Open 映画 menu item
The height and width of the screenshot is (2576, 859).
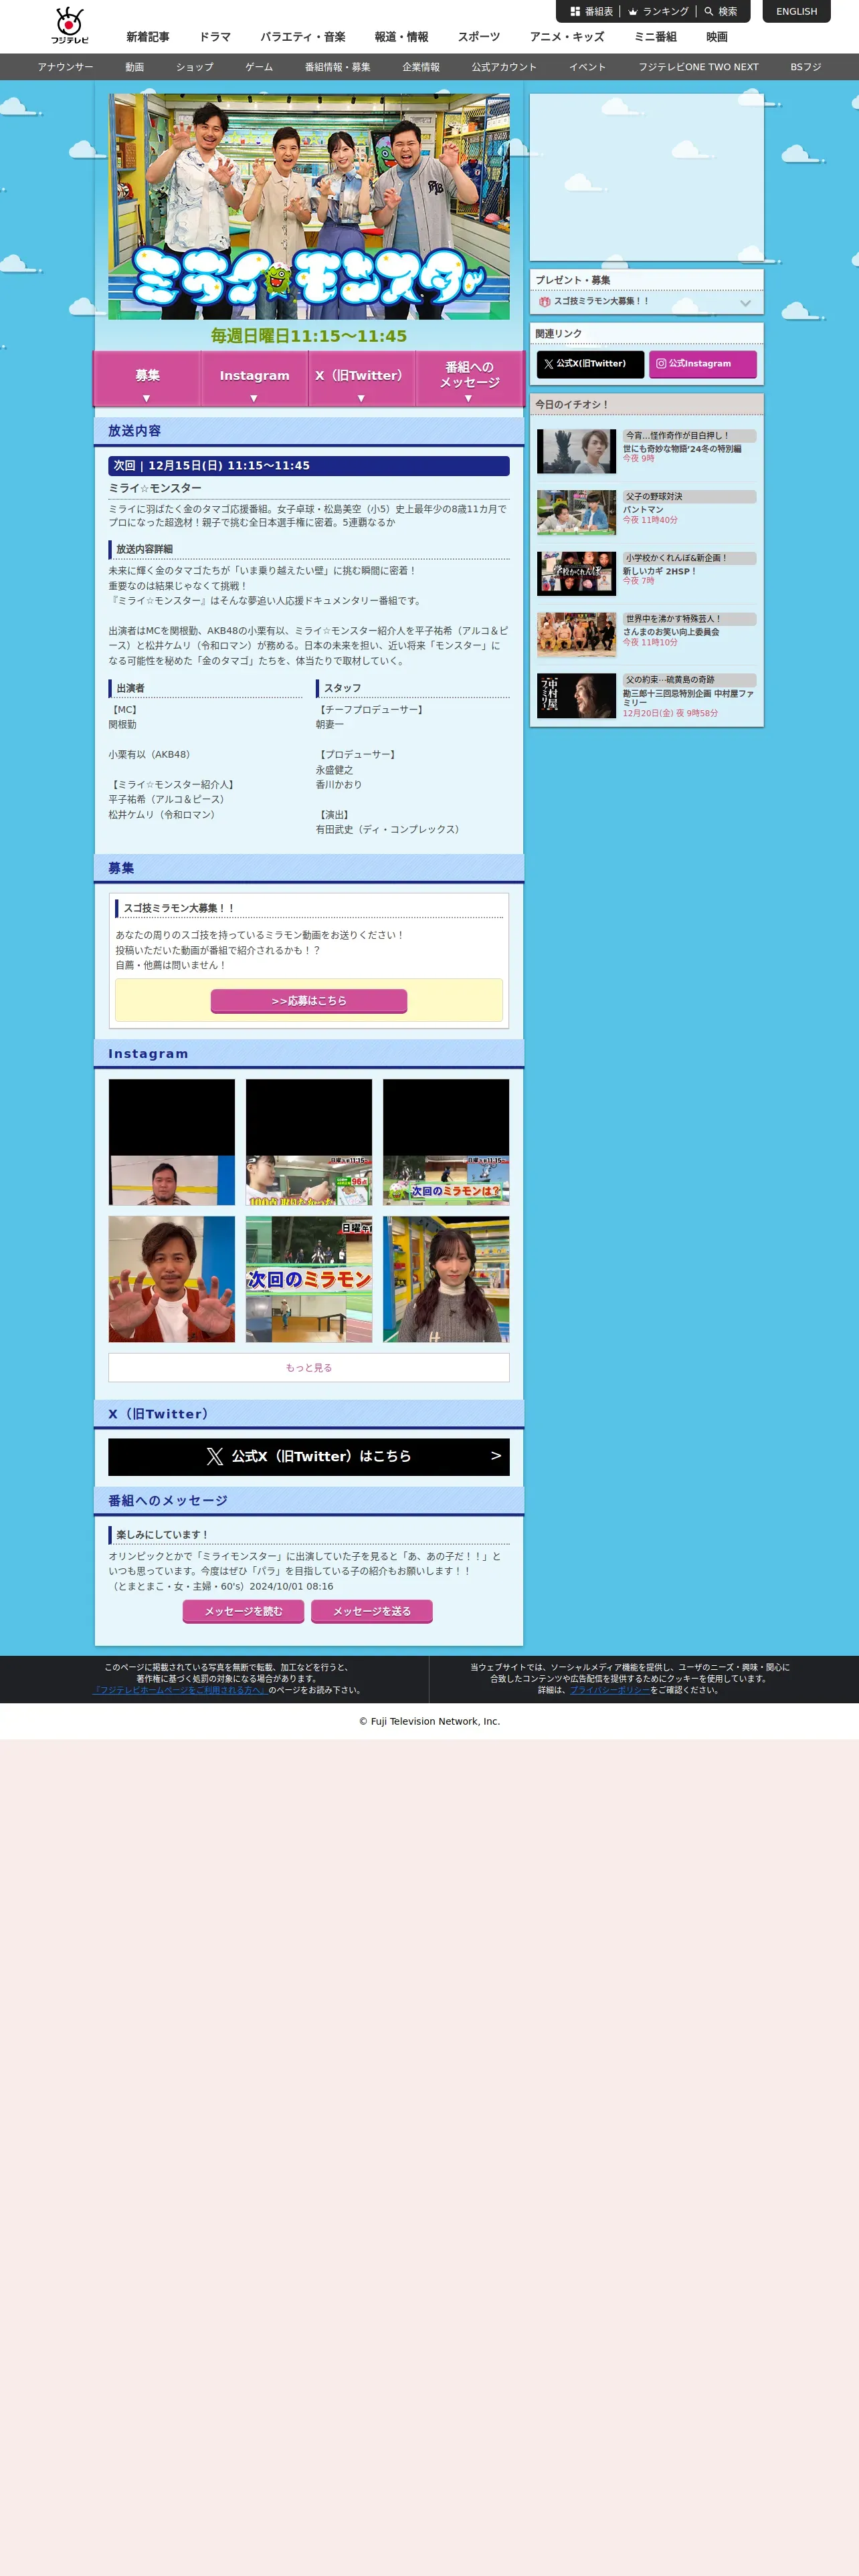(717, 37)
